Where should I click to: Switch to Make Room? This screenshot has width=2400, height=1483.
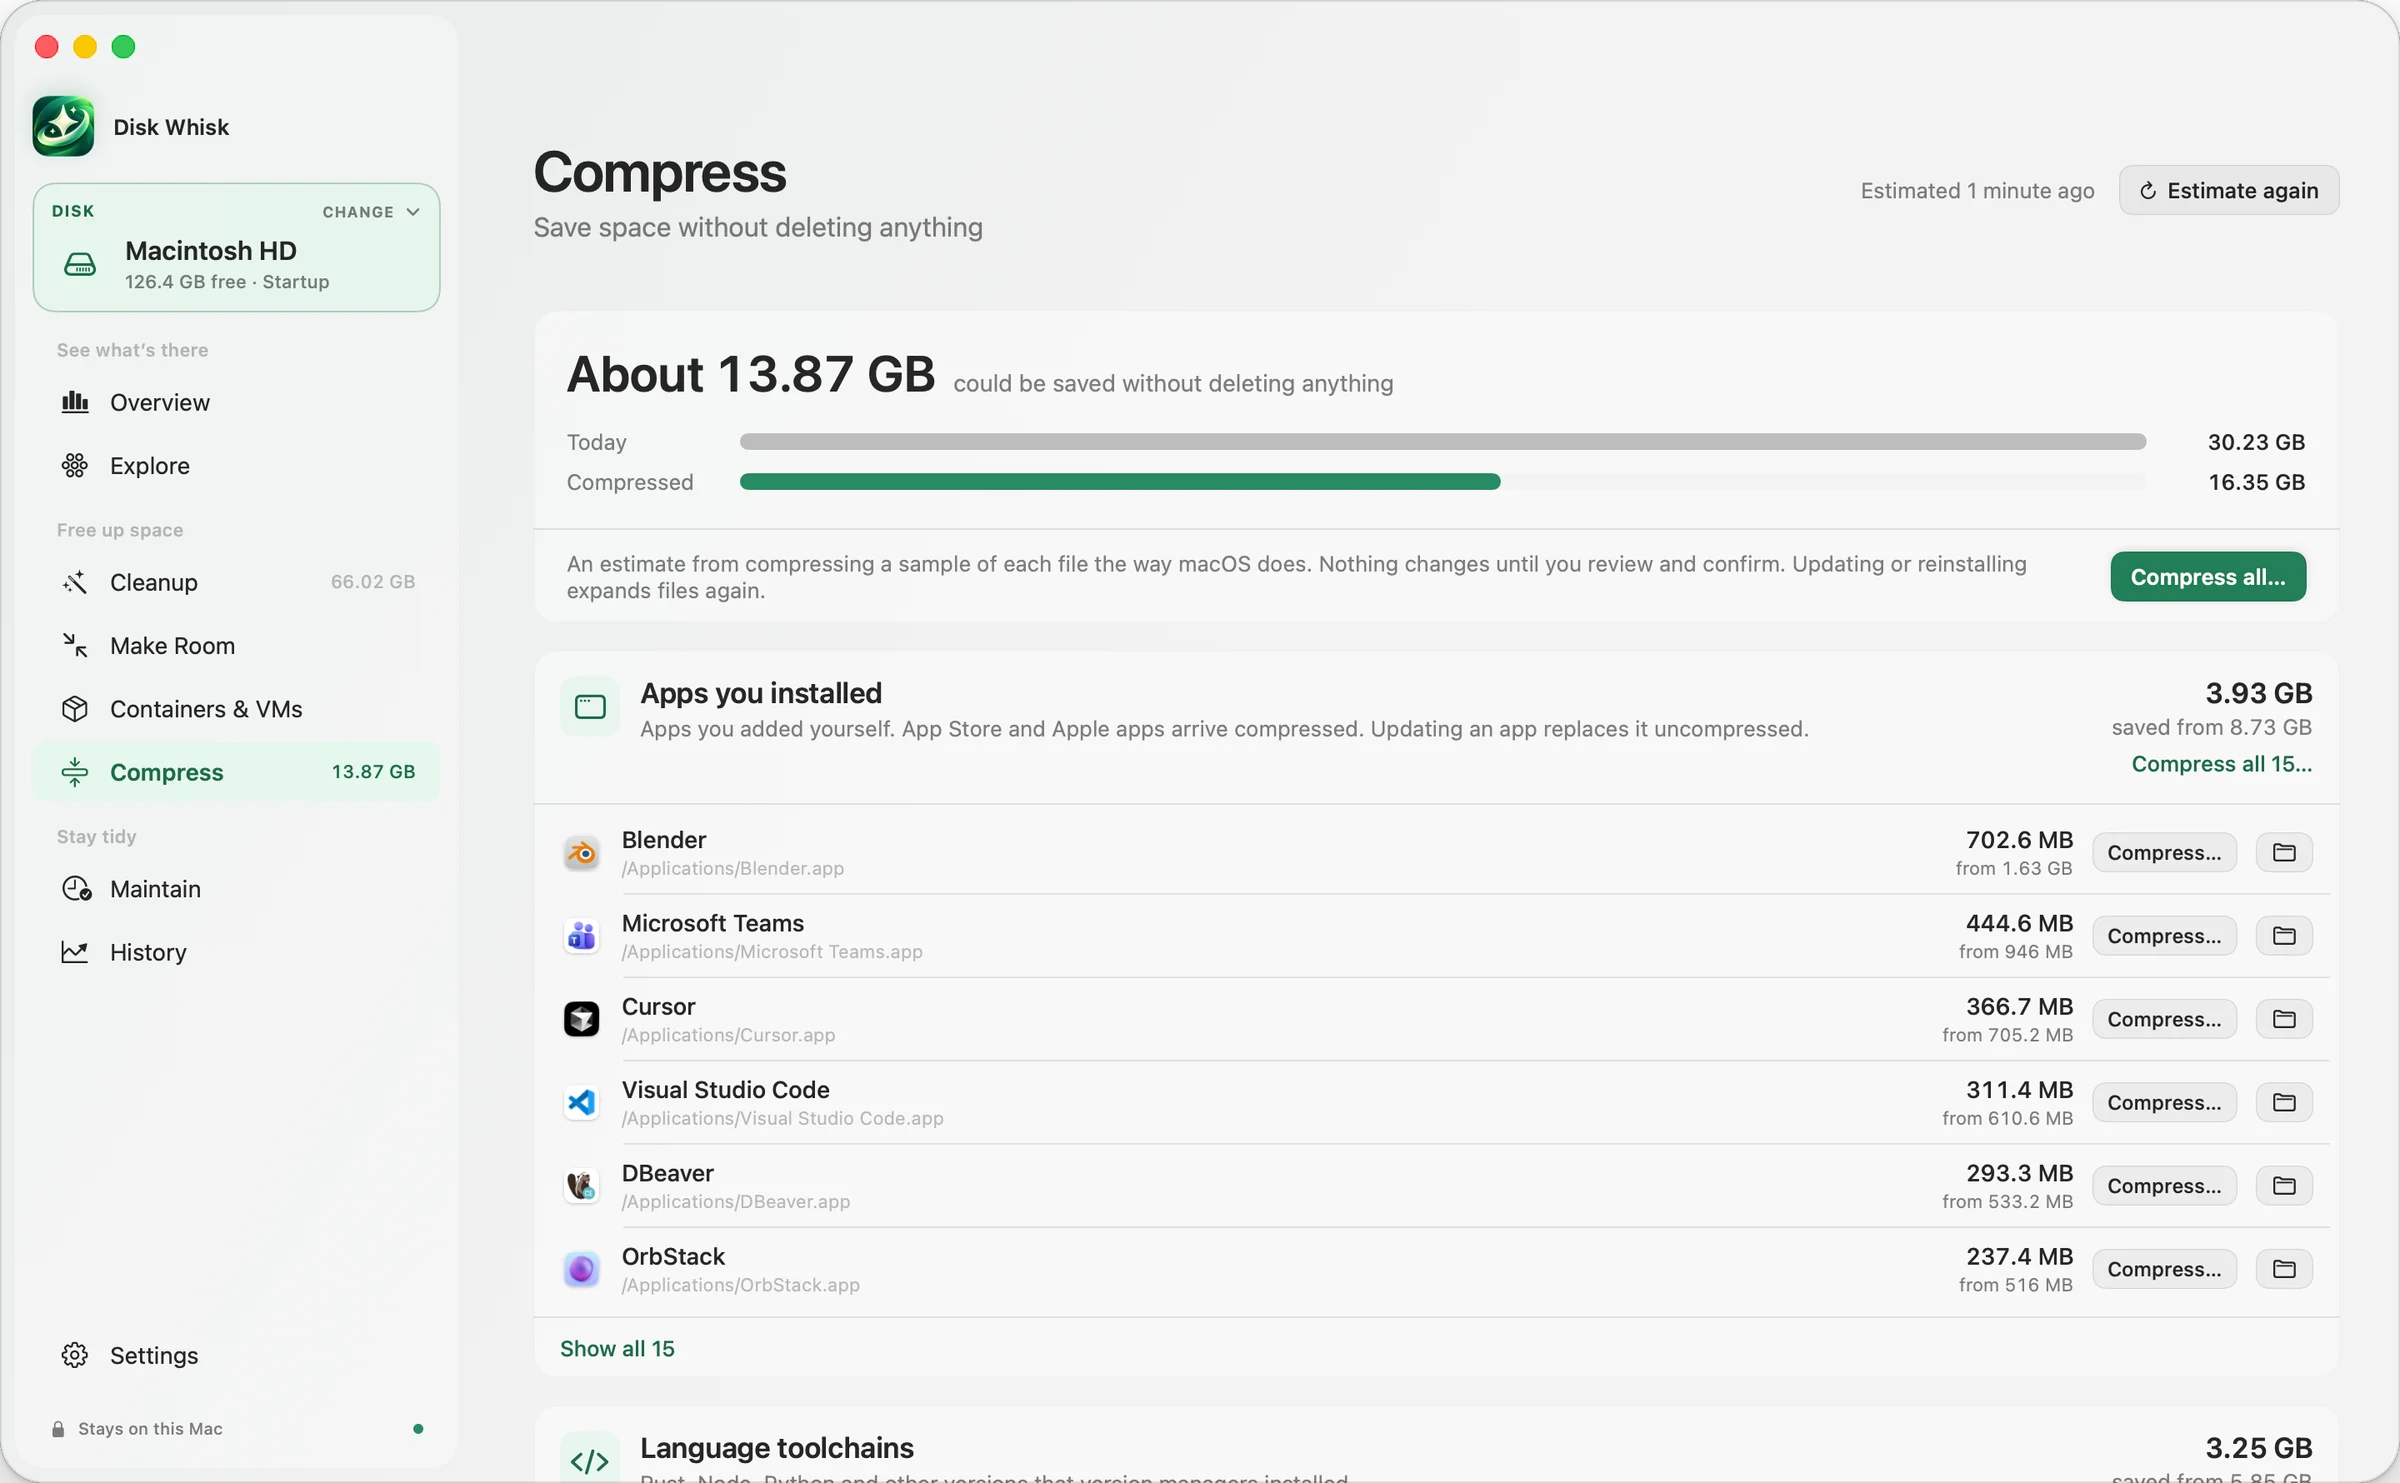click(x=236, y=645)
